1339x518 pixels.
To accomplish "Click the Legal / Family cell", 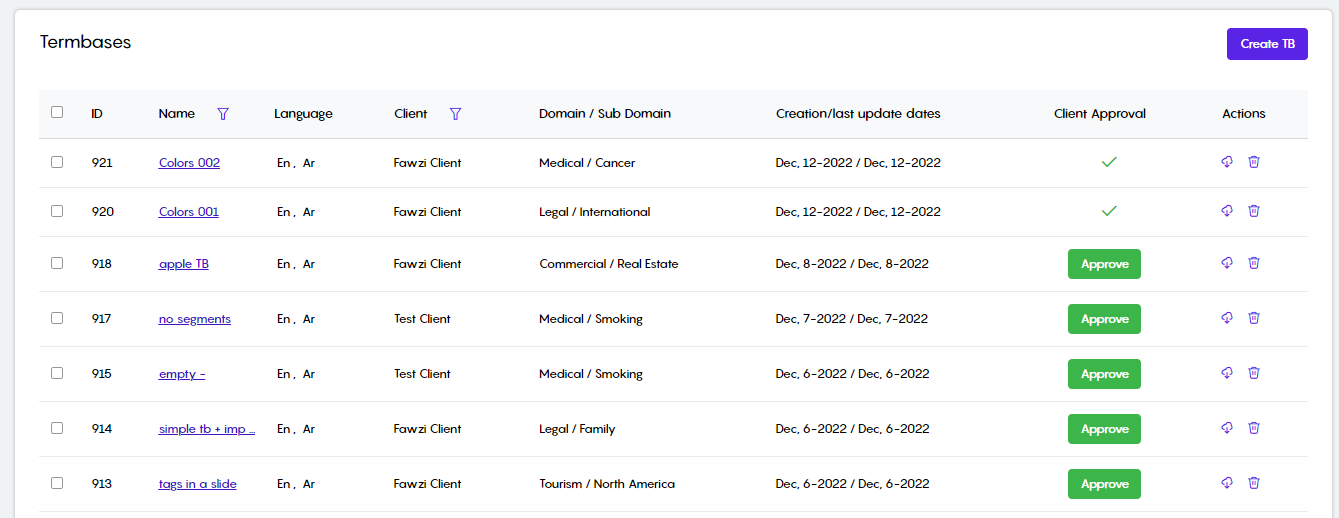I will [577, 429].
